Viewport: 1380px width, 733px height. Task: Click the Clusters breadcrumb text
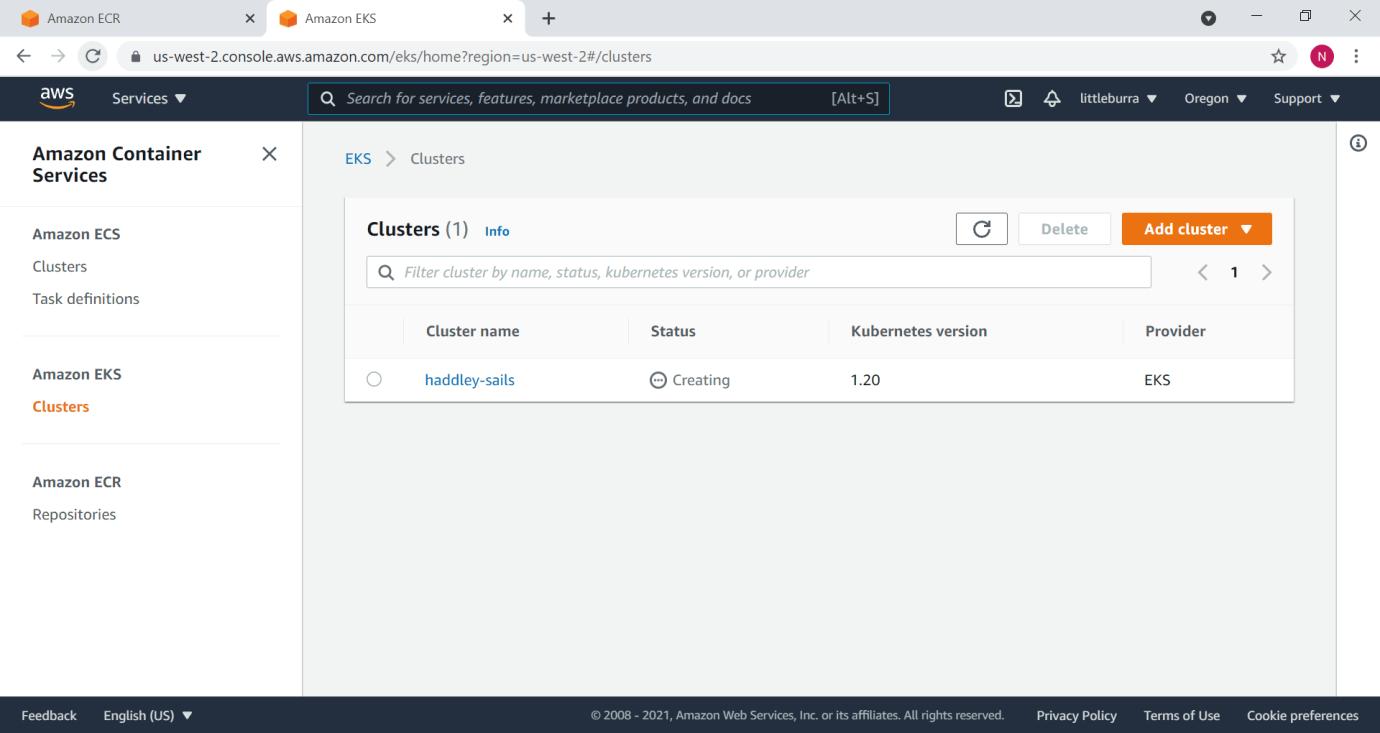[437, 158]
